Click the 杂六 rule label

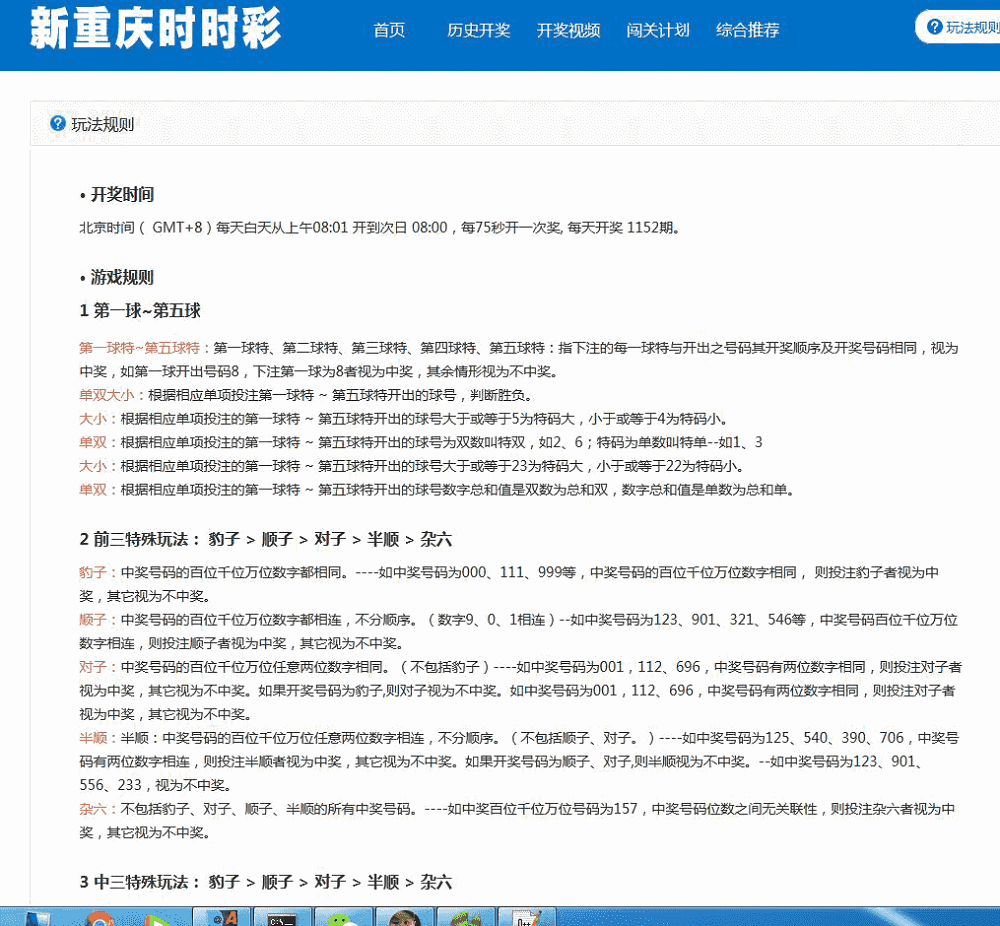tap(91, 810)
